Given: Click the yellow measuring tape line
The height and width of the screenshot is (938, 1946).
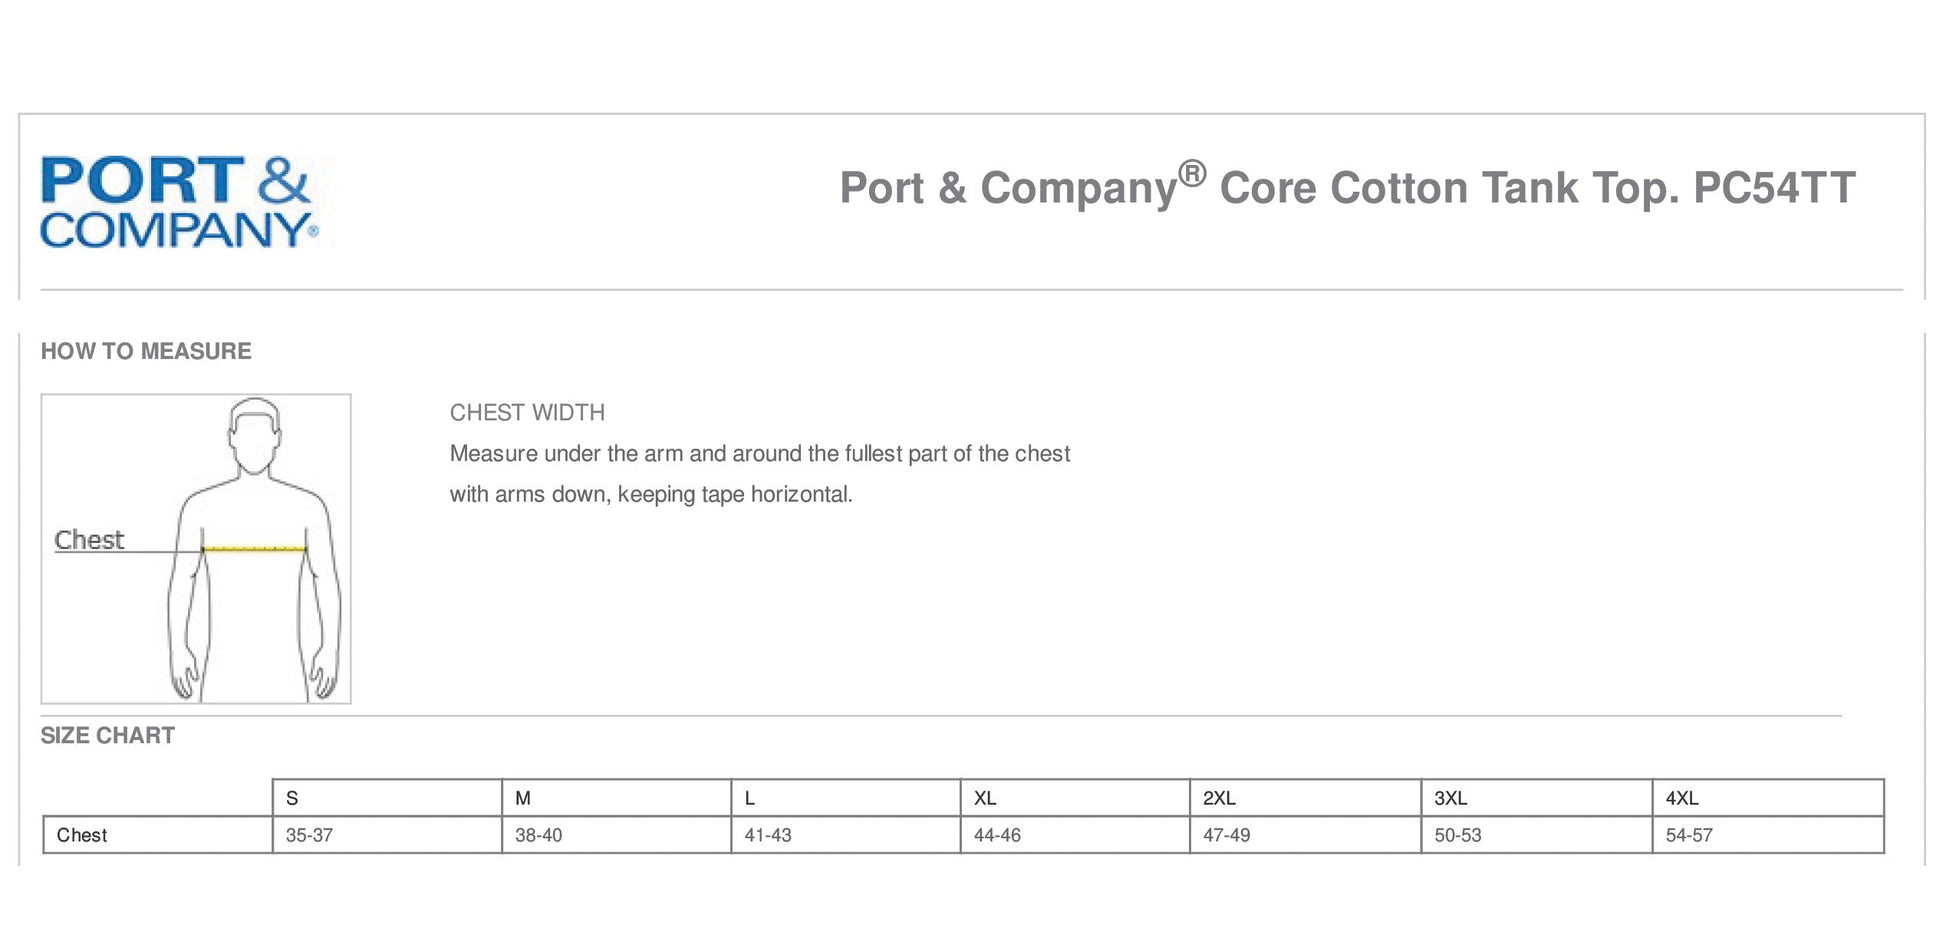Looking at the screenshot, I should tap(254, 548).
